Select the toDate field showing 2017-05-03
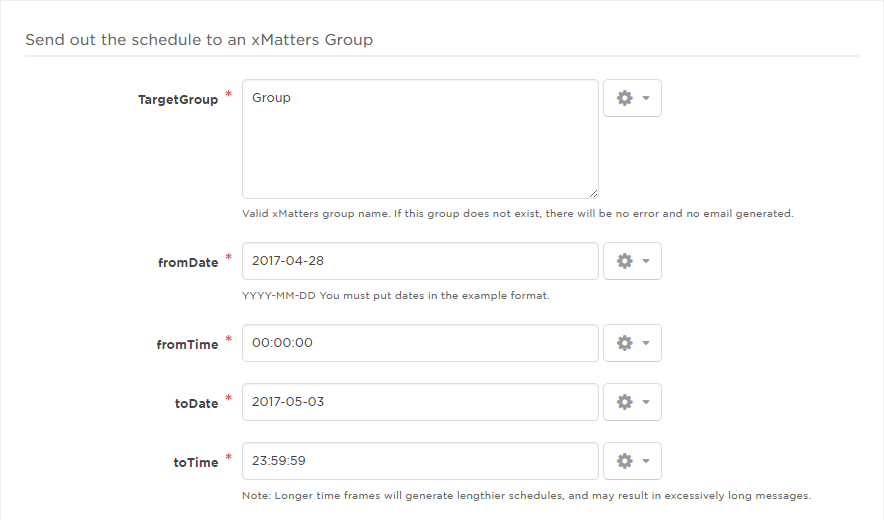This screenshot has width=884, height=520. 420,402
